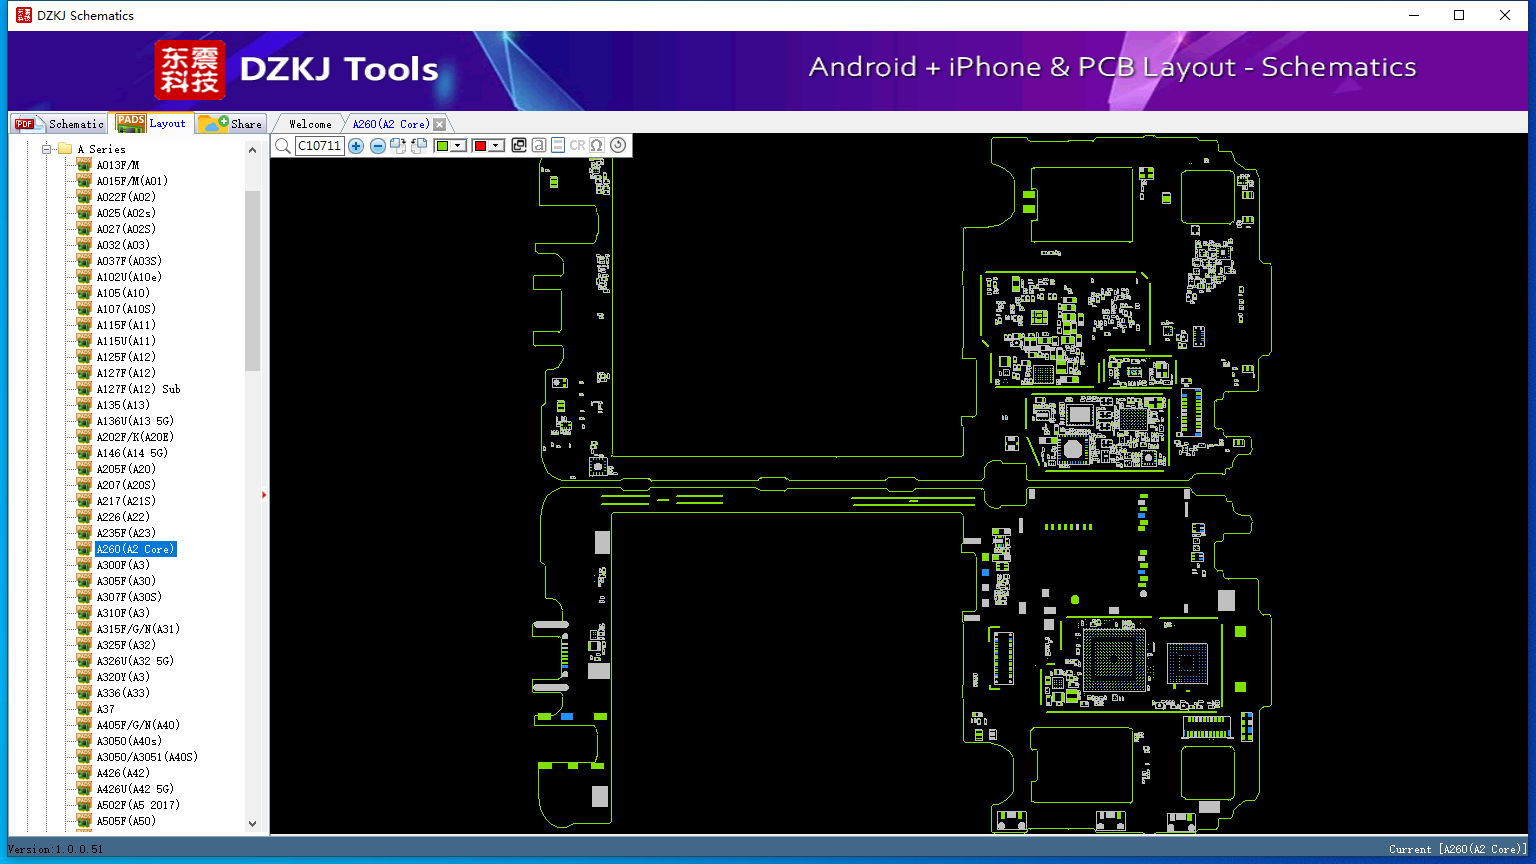This screenshot has height=864, width=1536.
Task: Open the red color dropdown arrow
Action: [496, 146]
